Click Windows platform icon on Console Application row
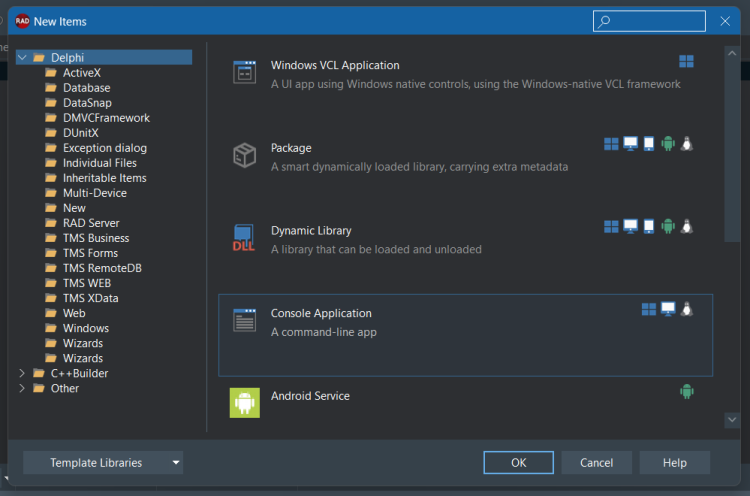 coord(649,309)
